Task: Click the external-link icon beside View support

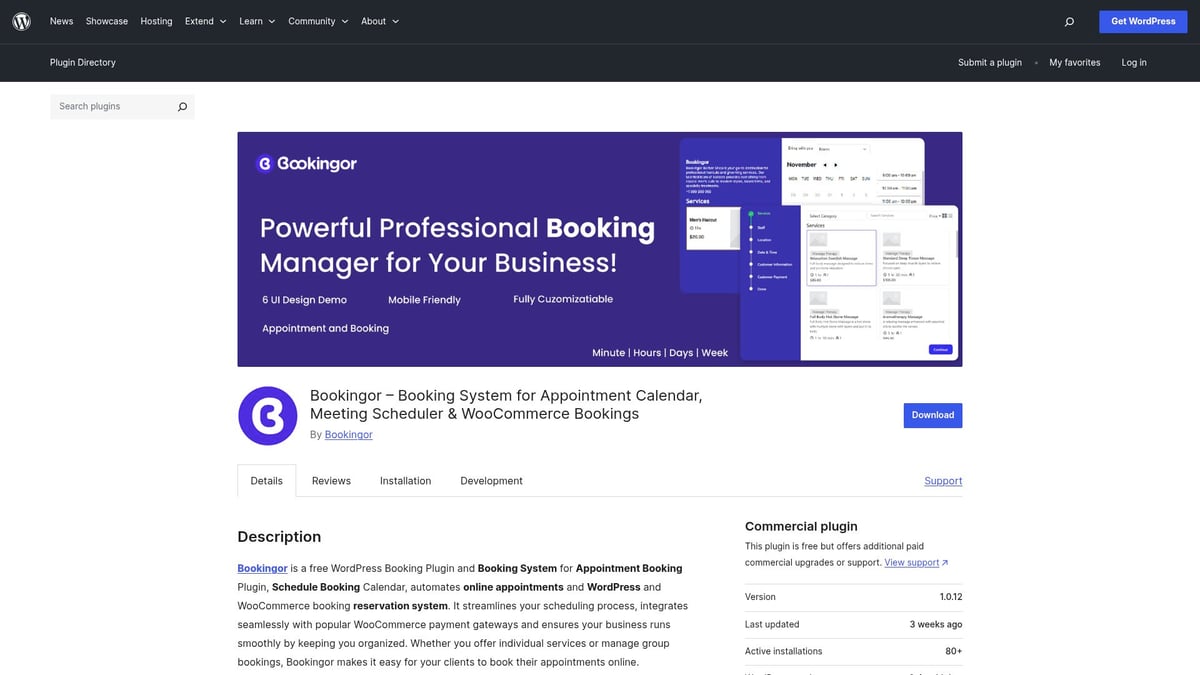Action: (x=943, y=562)
